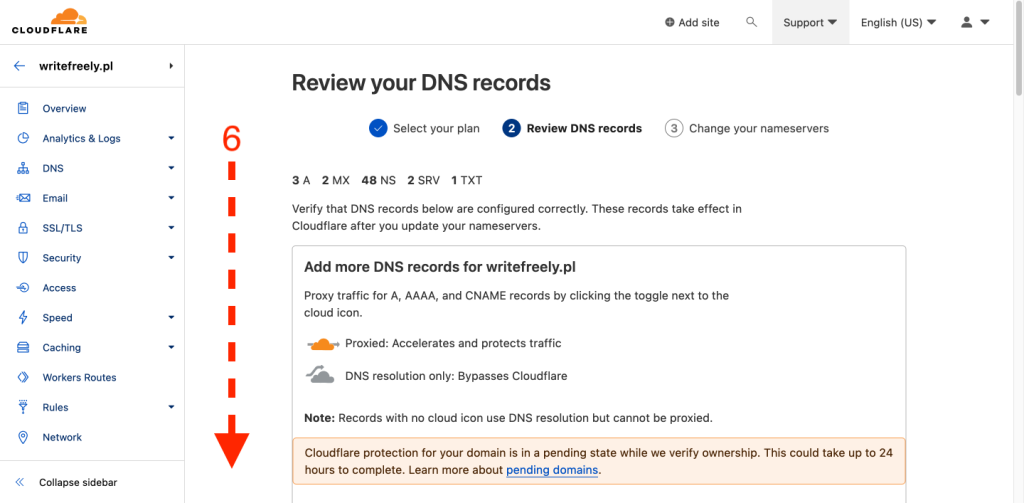Click the Speed lightning icon
1024x503 pixels.
point(22,318)
